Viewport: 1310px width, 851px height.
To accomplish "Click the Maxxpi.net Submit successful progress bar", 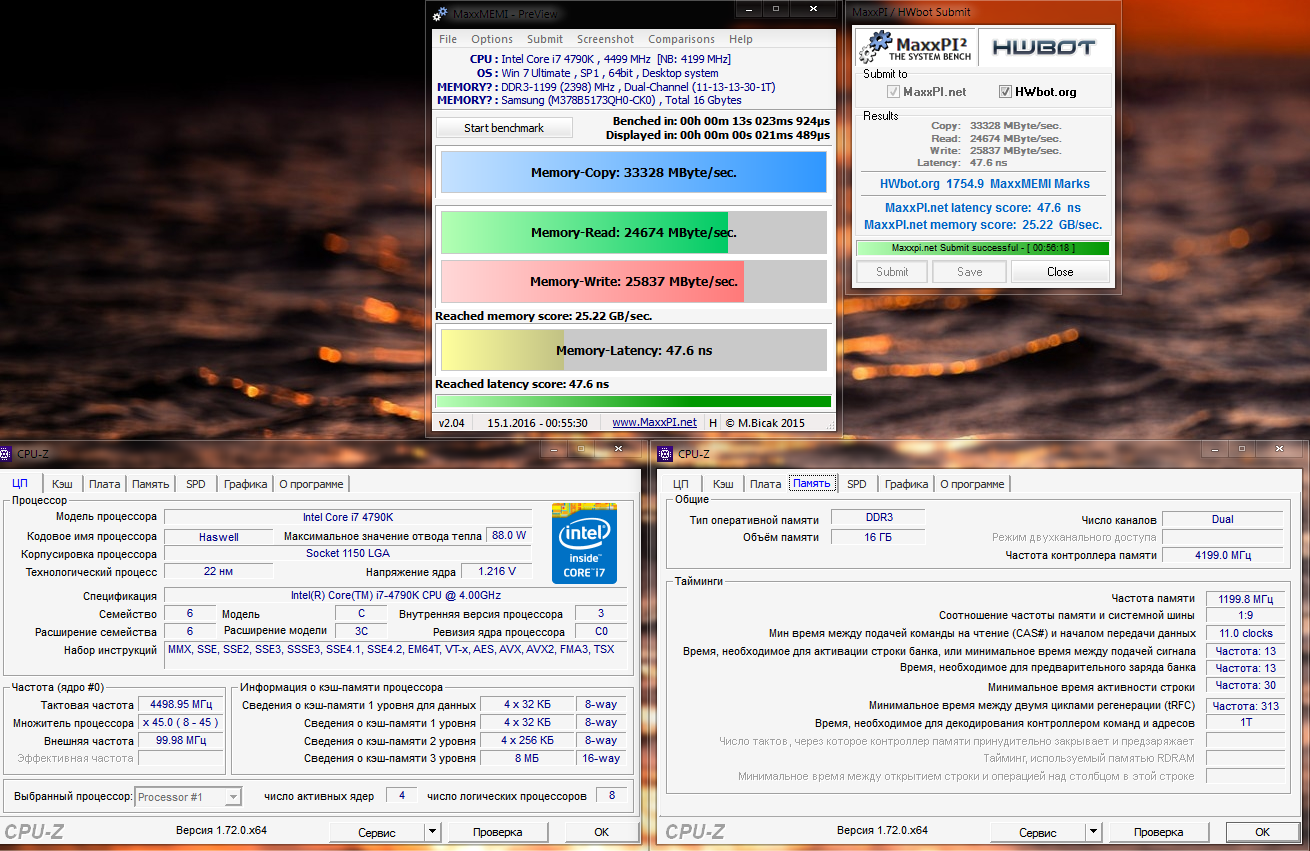I will pos(982,248).
